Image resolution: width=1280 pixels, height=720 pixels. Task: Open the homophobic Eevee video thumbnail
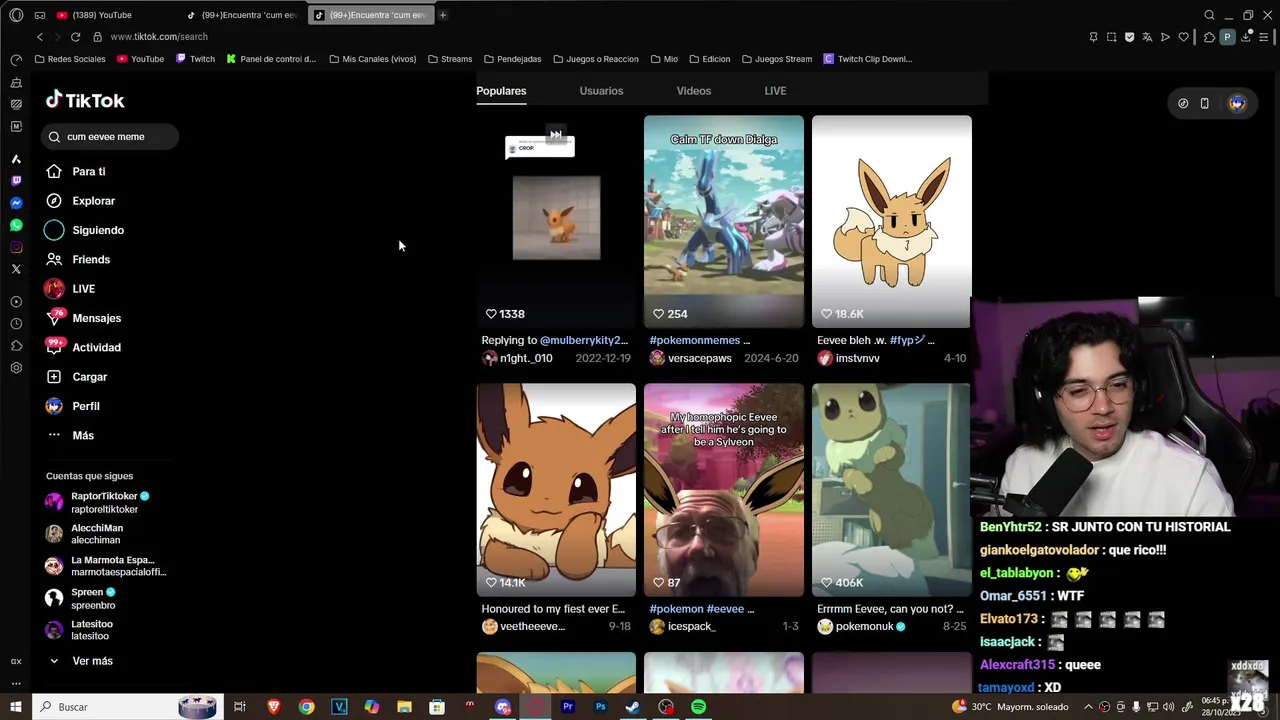(x=724, y=490)
